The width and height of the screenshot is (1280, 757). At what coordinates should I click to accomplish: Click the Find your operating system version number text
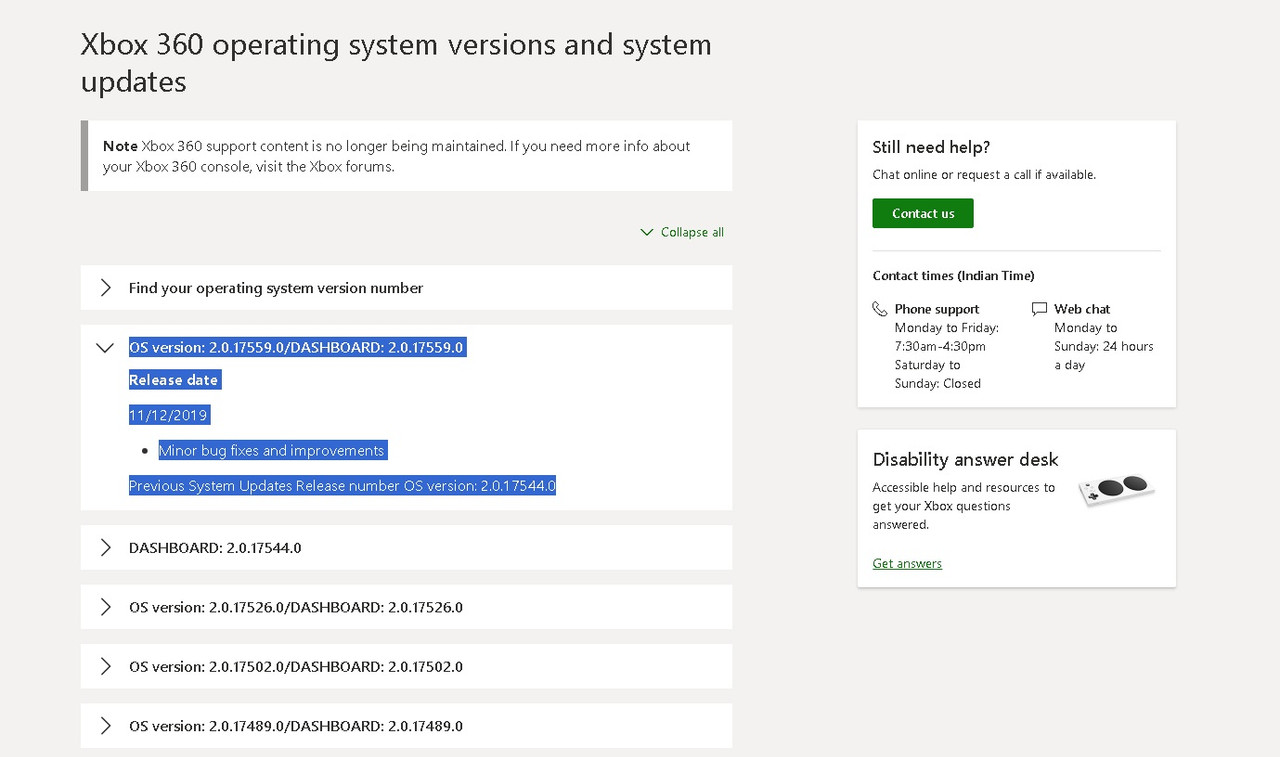coord(276,288)
